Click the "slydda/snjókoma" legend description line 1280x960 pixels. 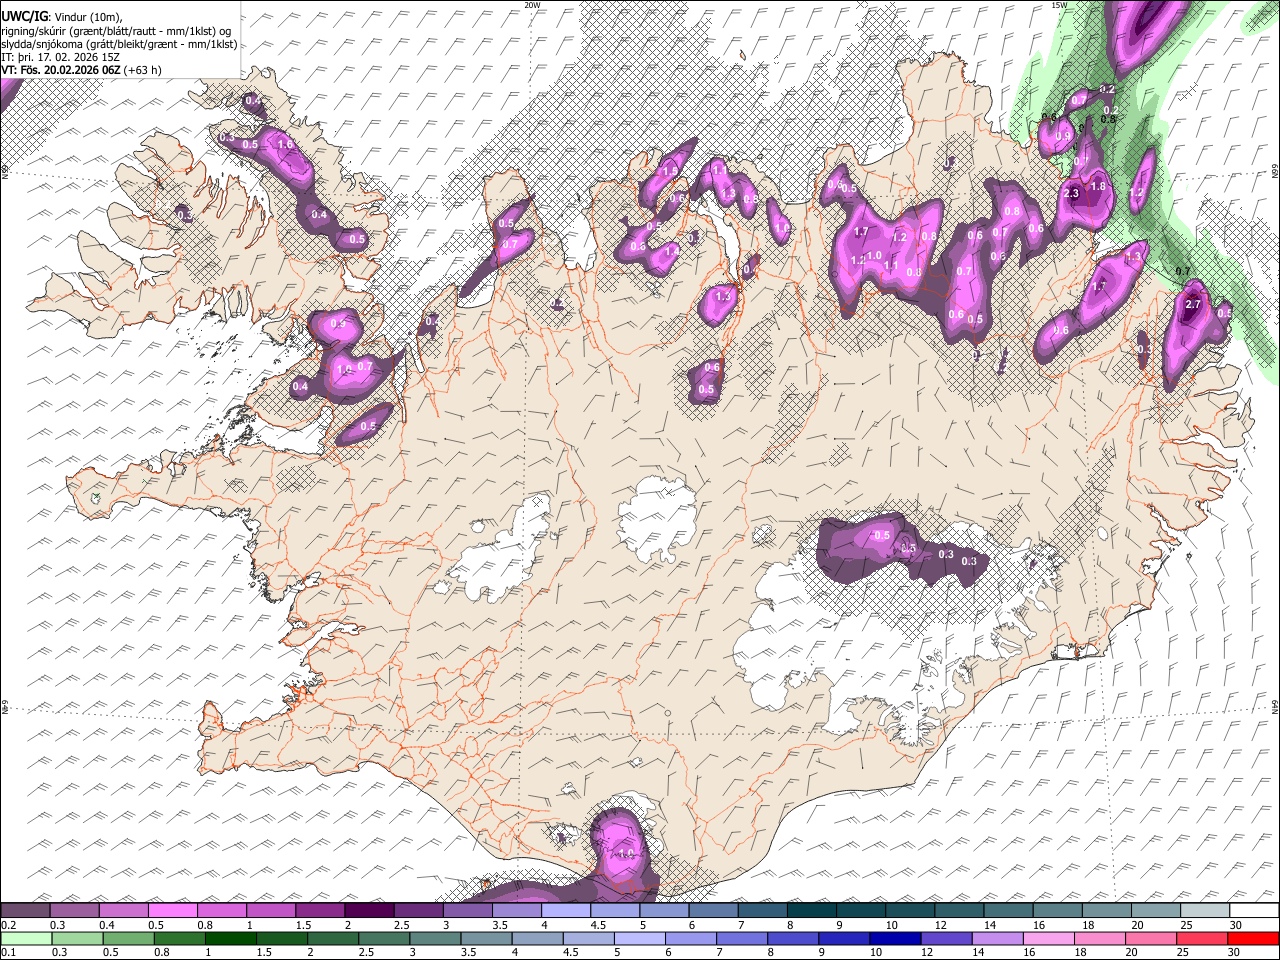tap(119, 44)
